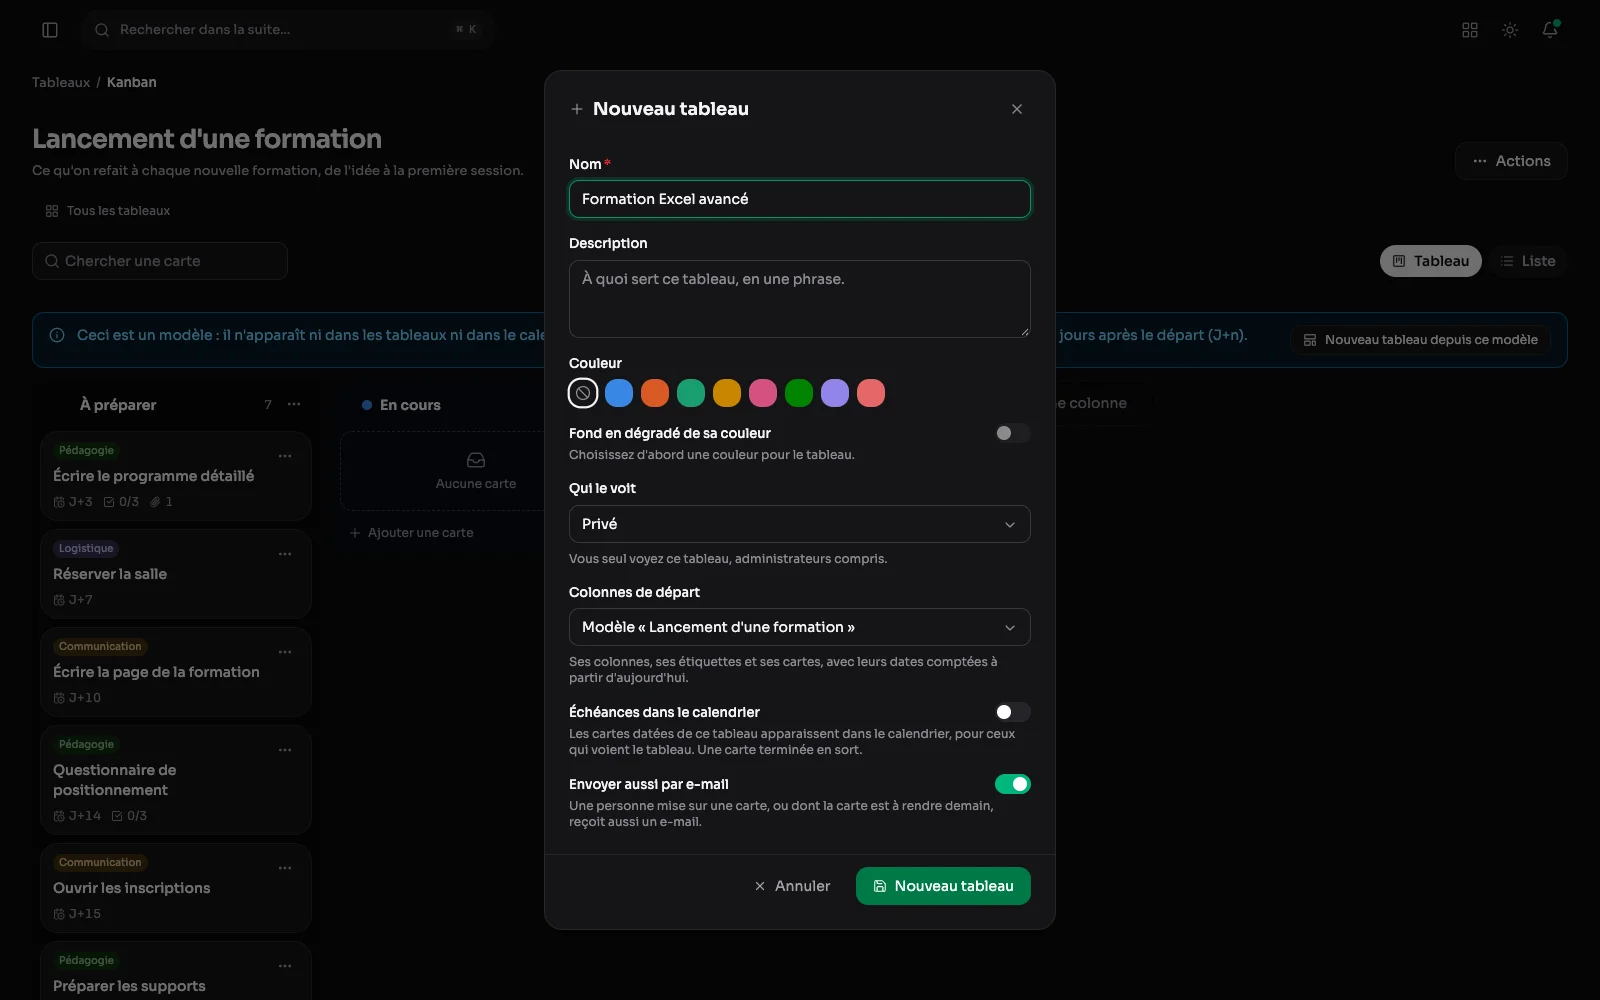Click Ajouter une carte in En cours
Viewport: 1600px width, 1000px height.
click(x=411, y=533)
